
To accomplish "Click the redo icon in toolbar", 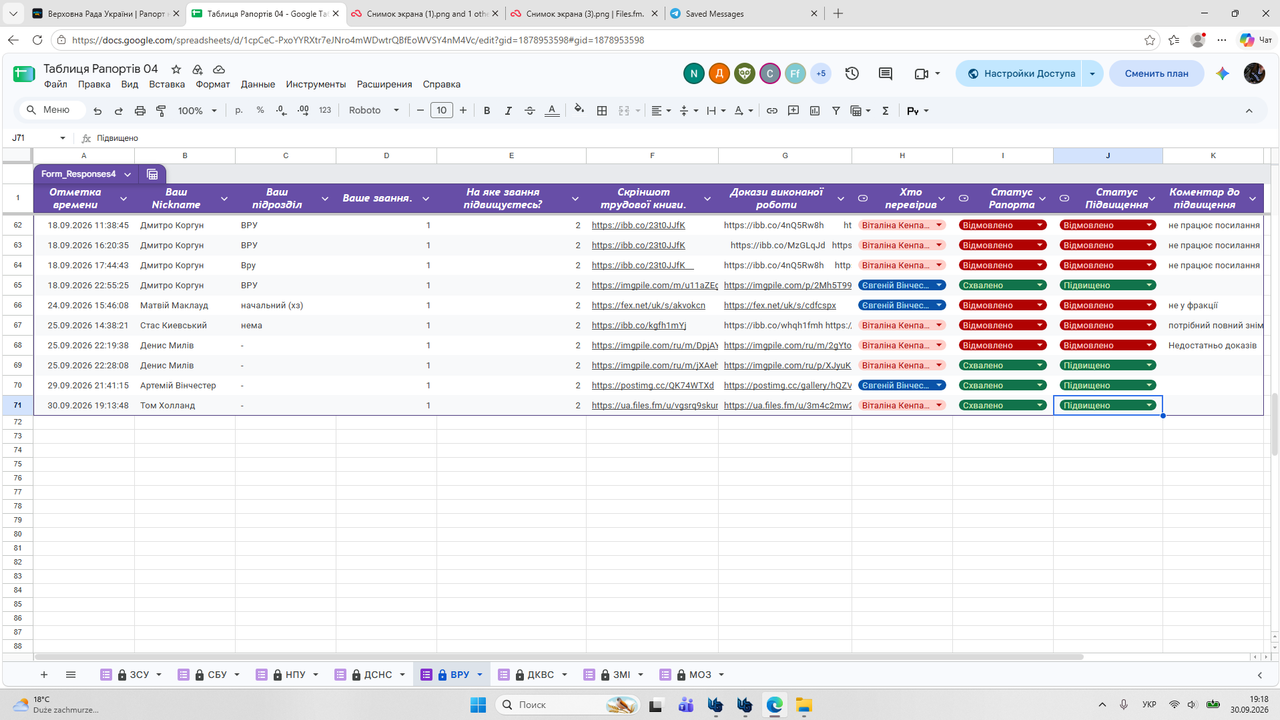I will pyautogui.click(x=119, y=111).
